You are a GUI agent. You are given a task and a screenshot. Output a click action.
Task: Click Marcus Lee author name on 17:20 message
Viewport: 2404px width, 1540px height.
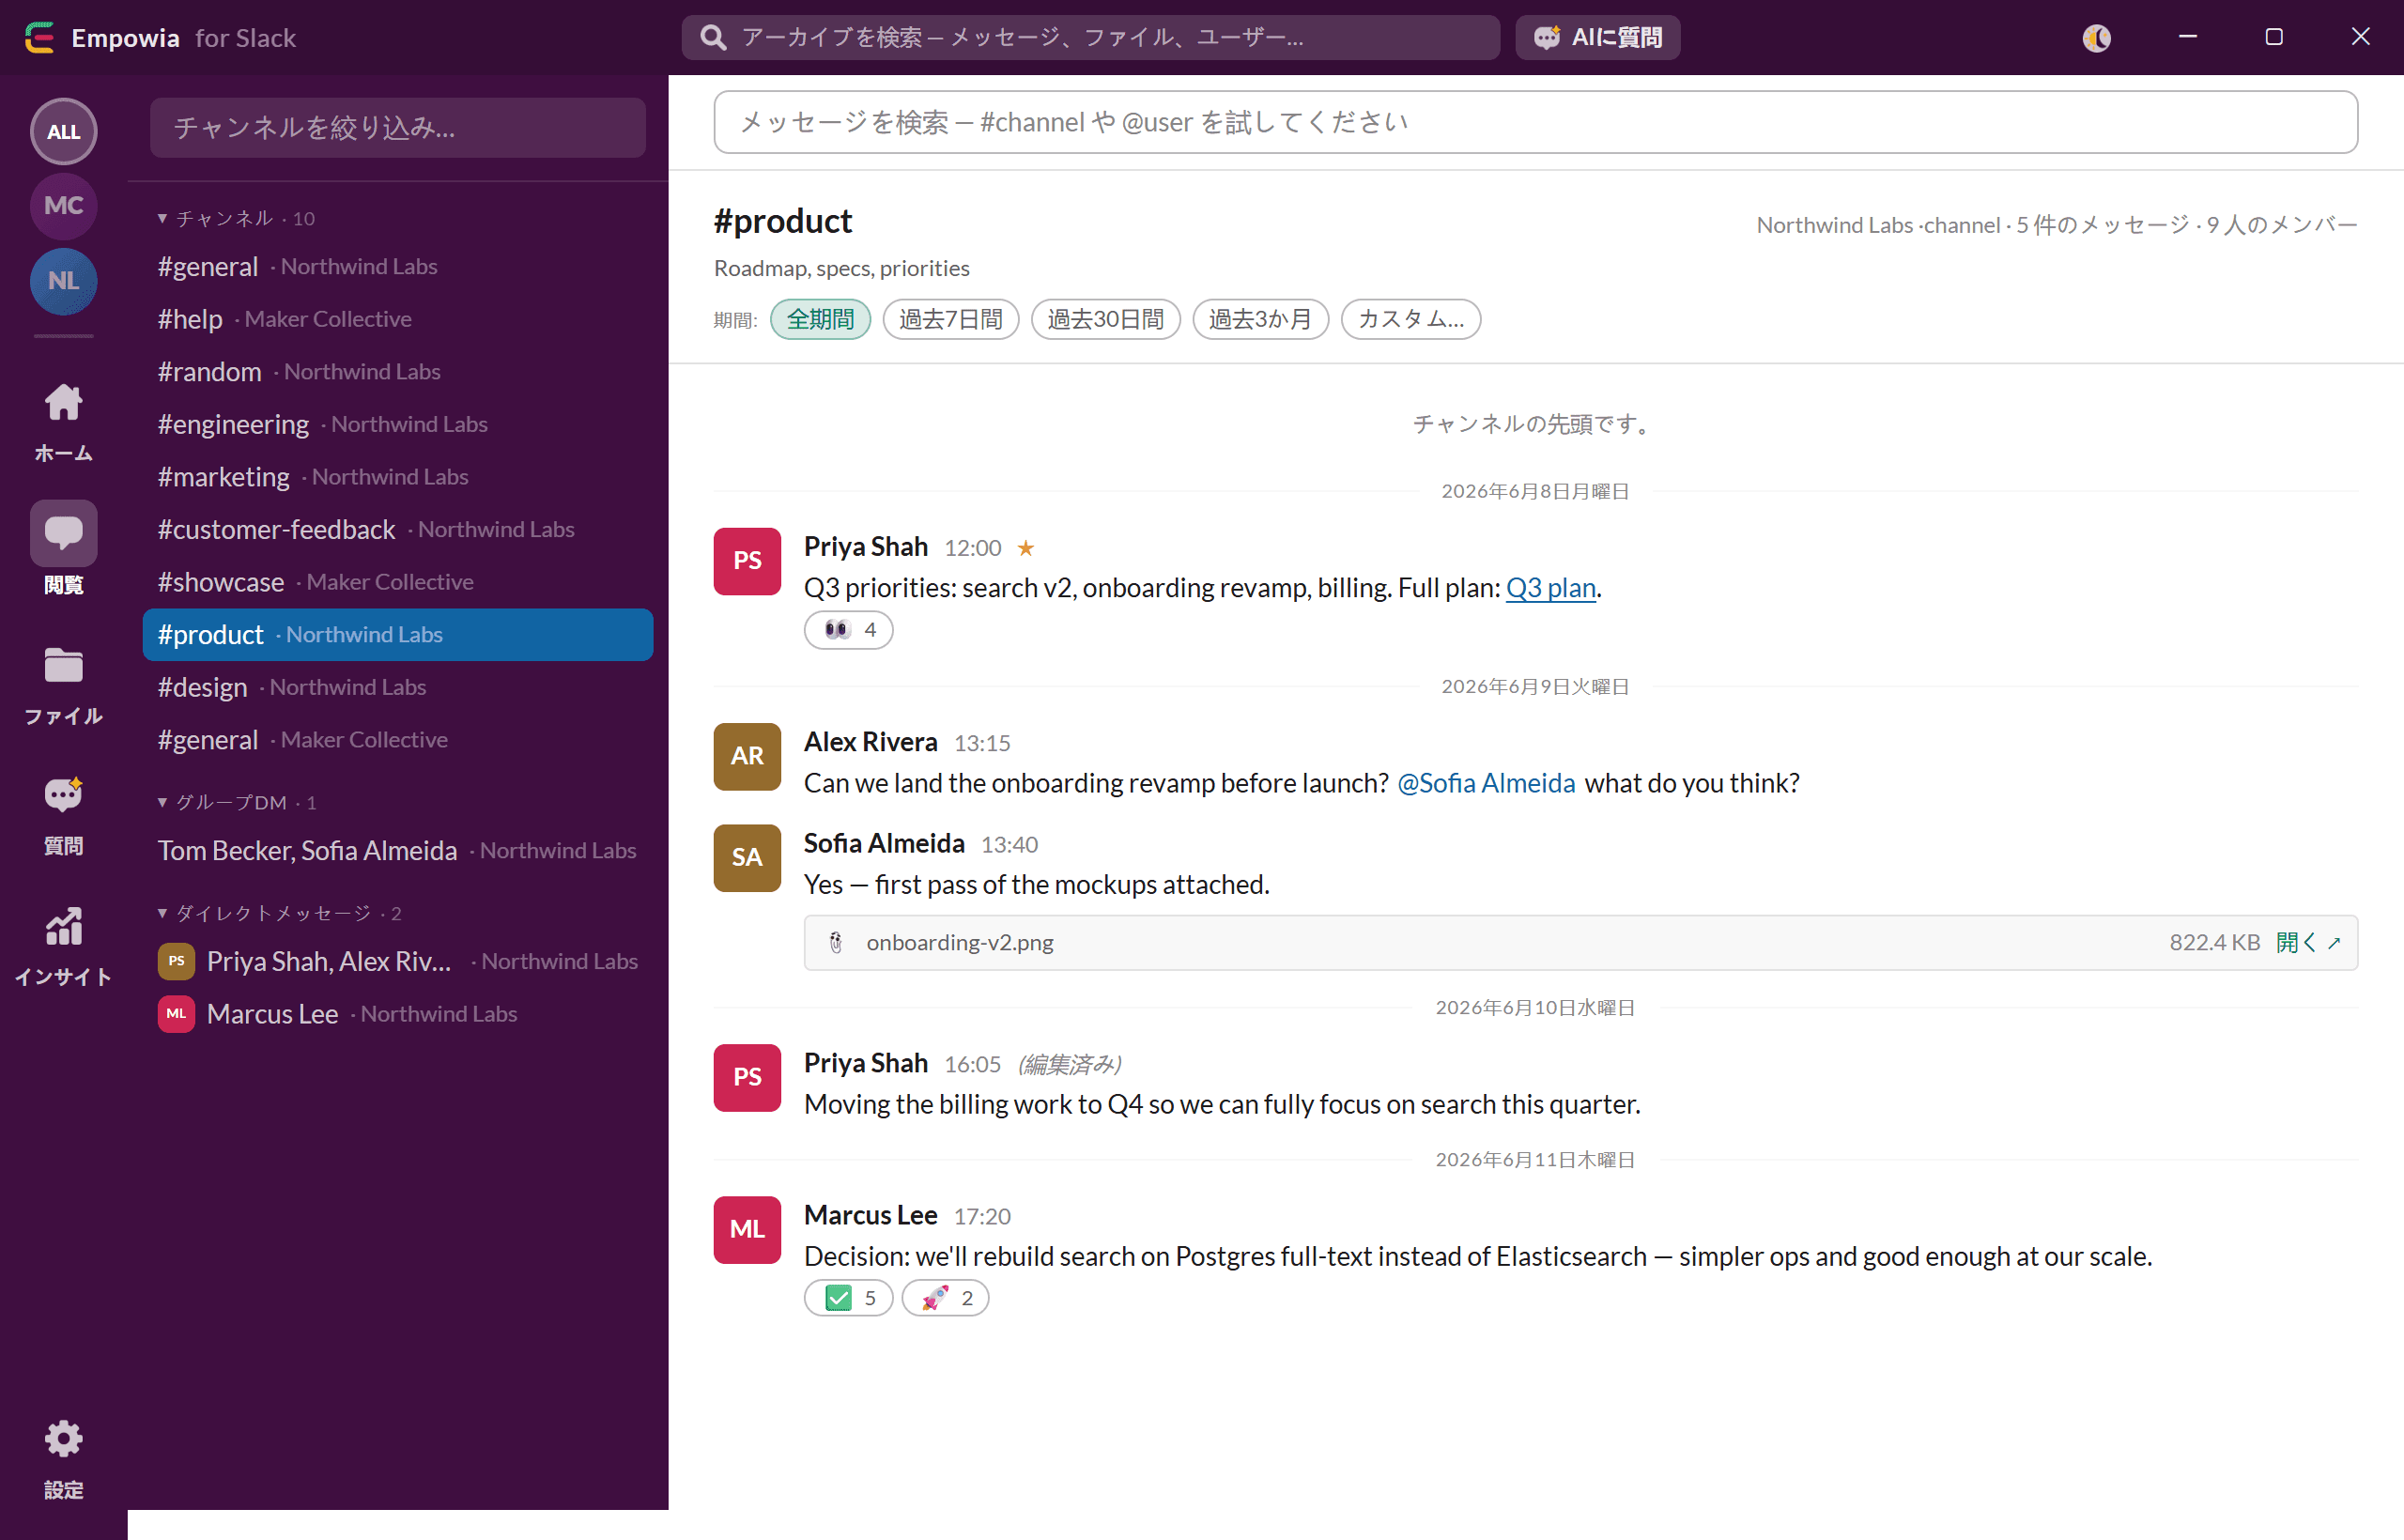870,1215
